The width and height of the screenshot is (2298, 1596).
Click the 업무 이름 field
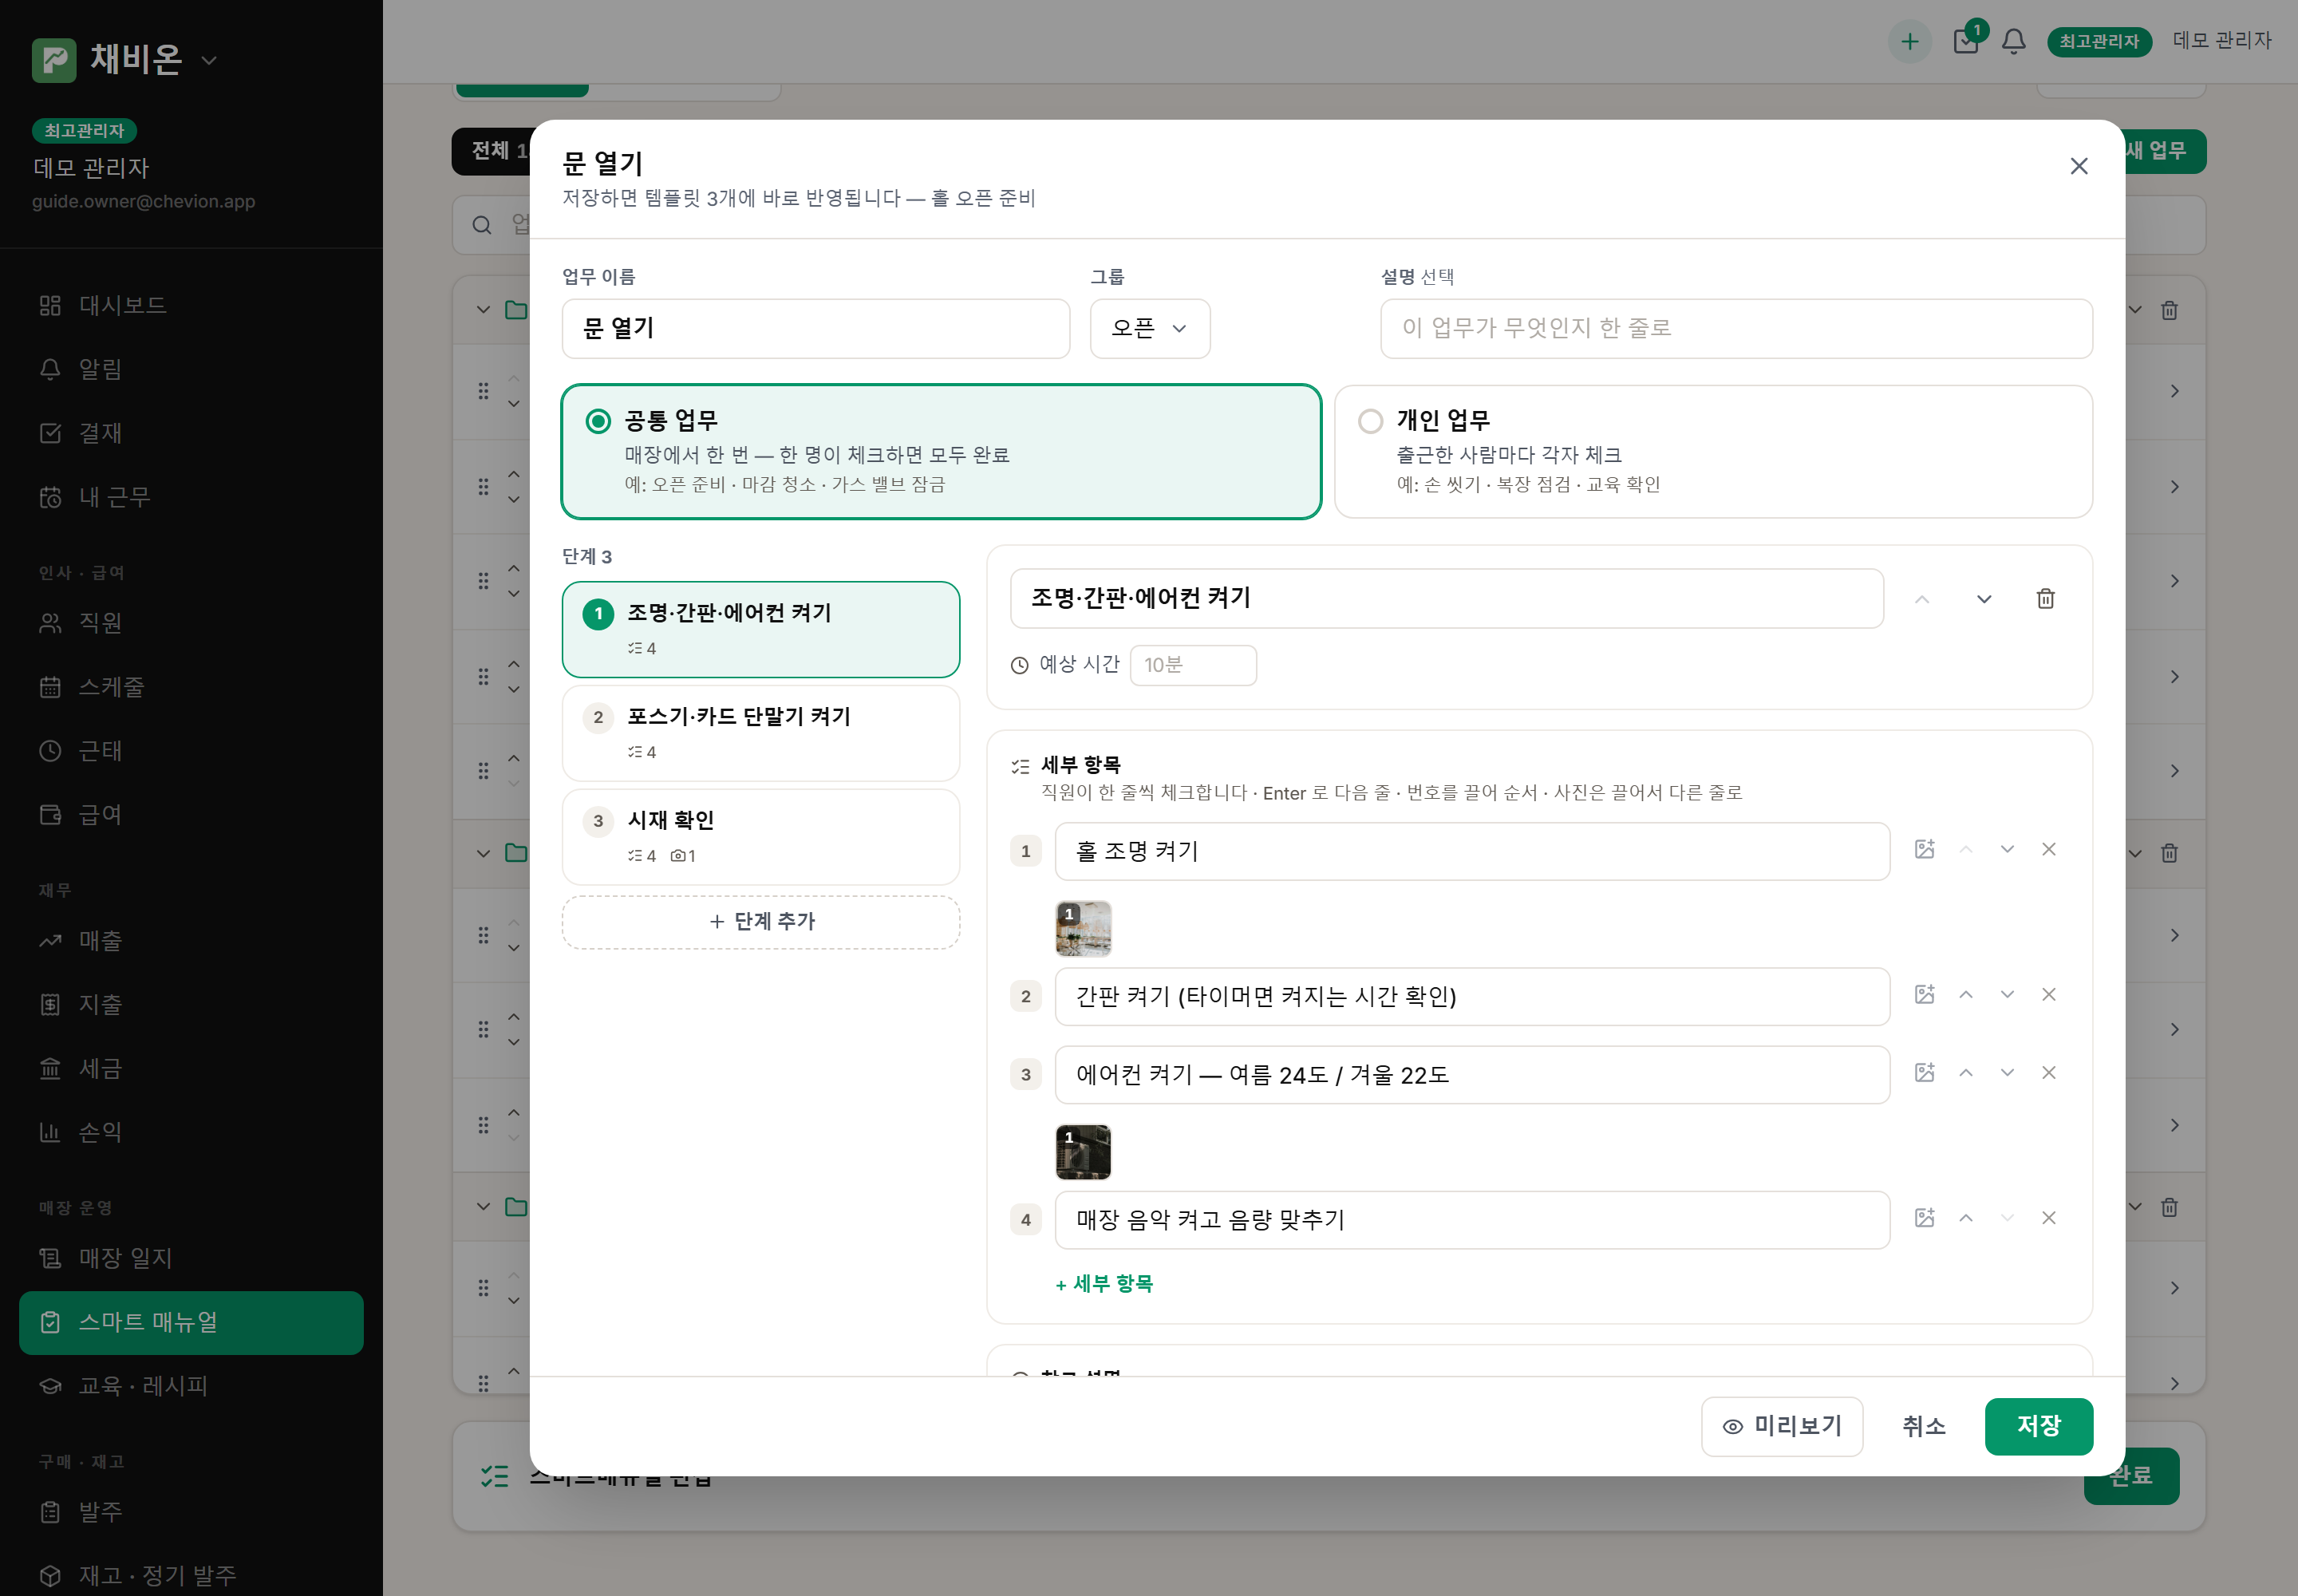click(815, 328)
